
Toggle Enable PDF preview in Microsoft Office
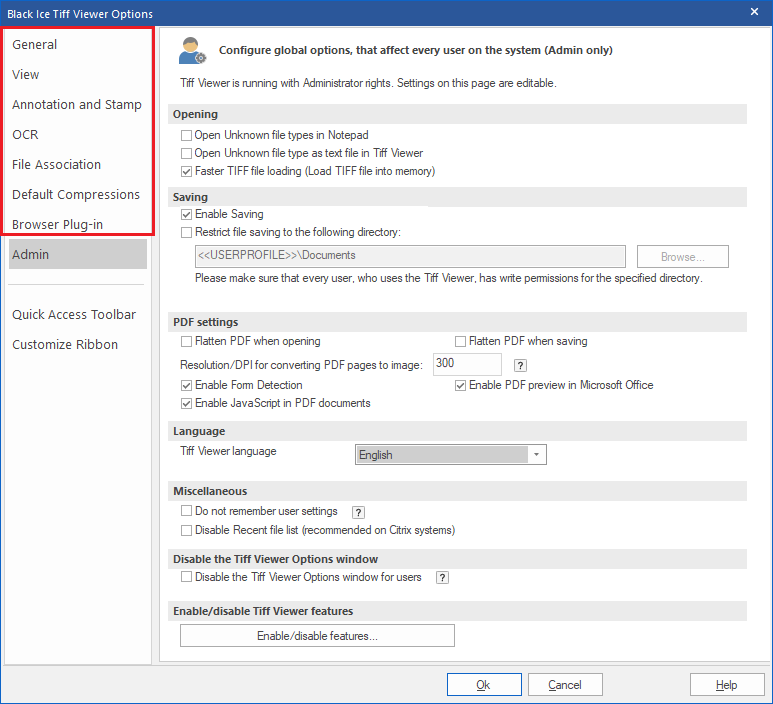pos(460,386)
